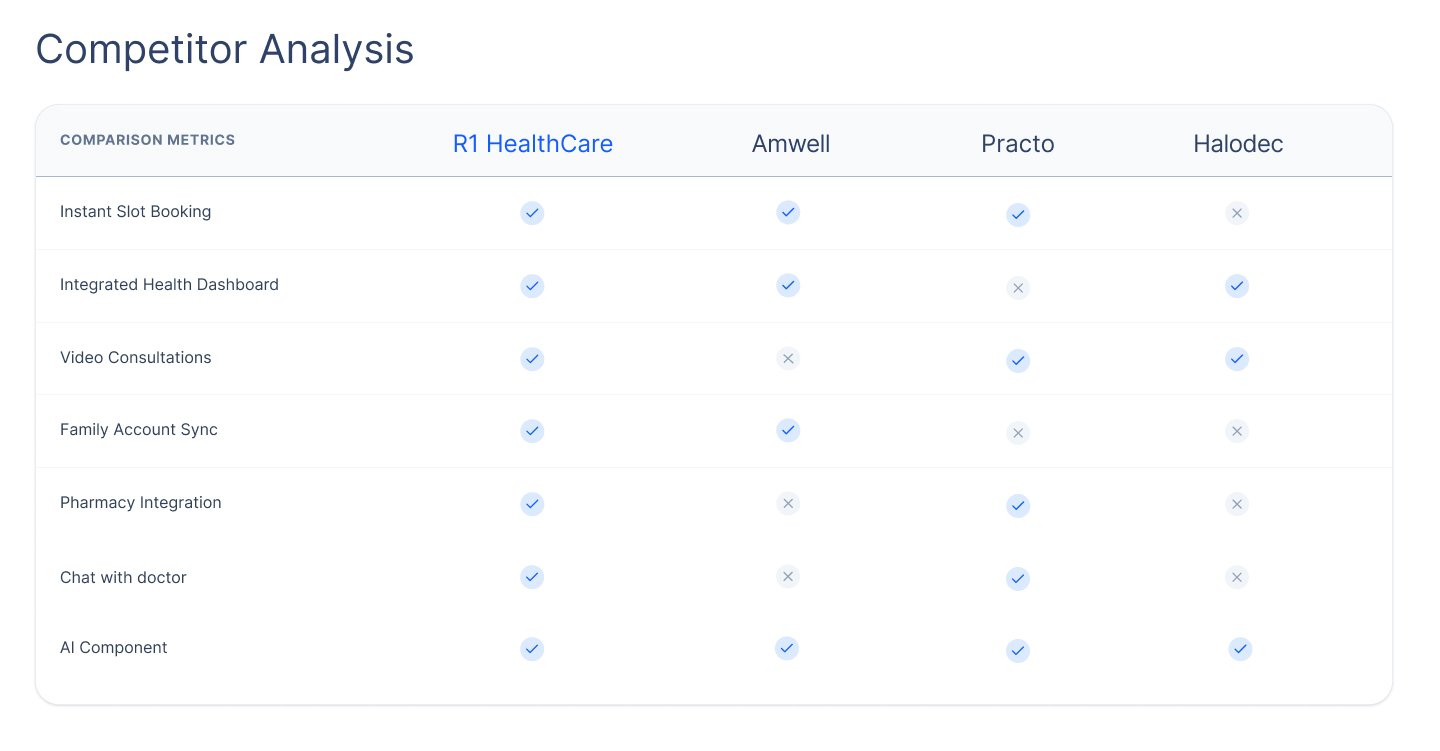
Task: Click Amwell Video Consultations cross icon
Action: click(788, 358)
